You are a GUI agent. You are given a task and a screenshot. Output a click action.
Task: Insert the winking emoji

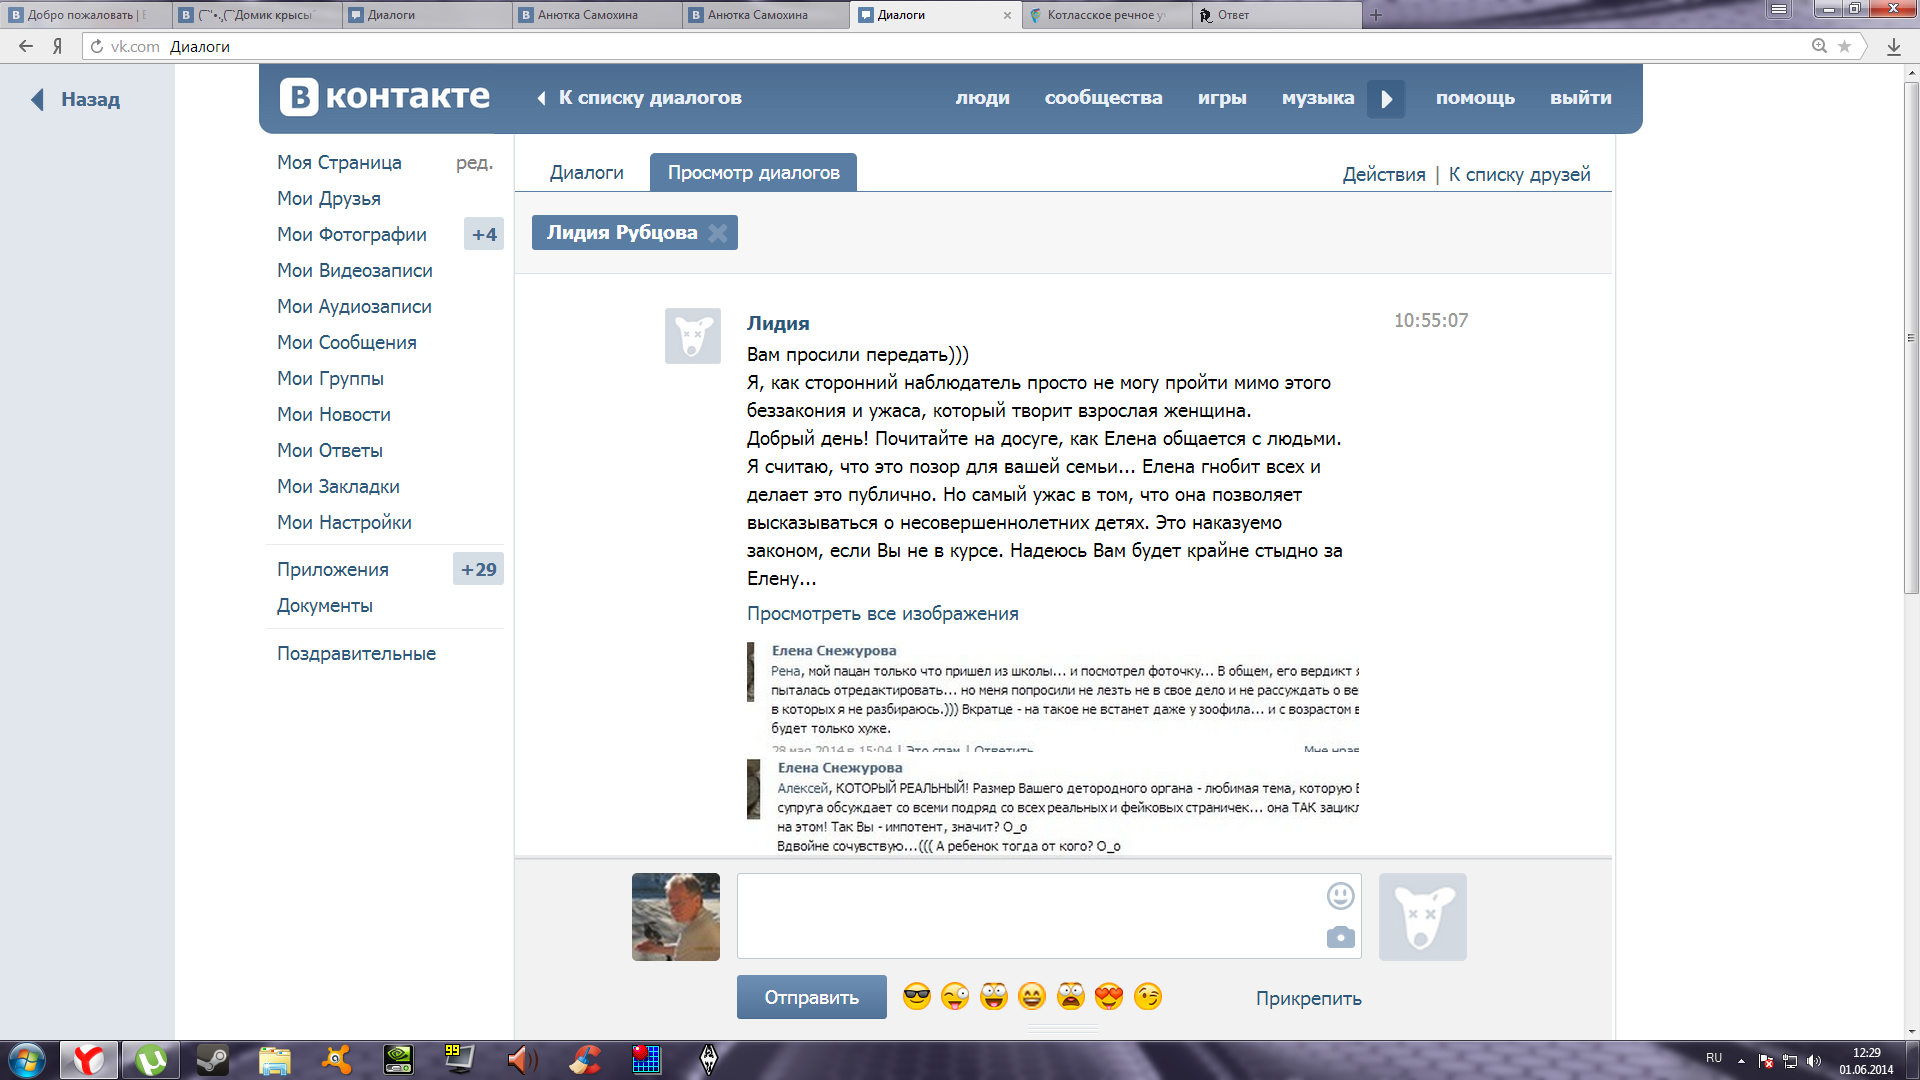(1148, 997)
